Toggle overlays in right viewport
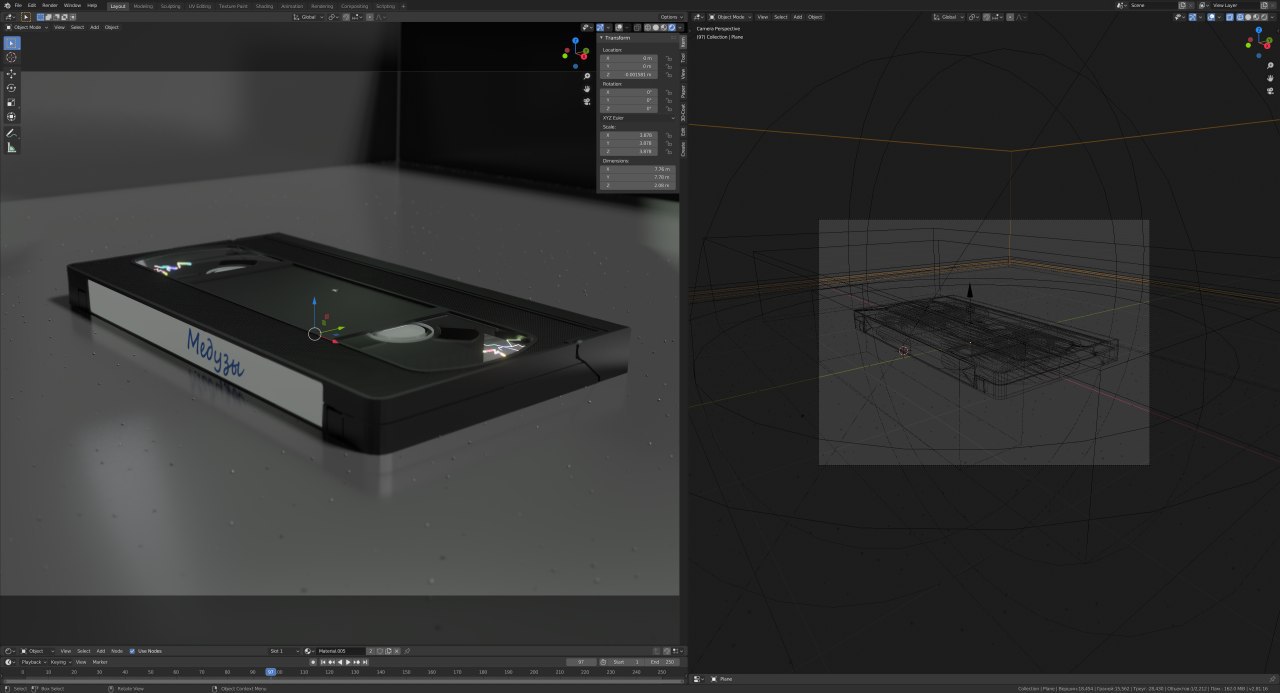This screenshot has width=1280, height=693. [x=1211, y=17]
